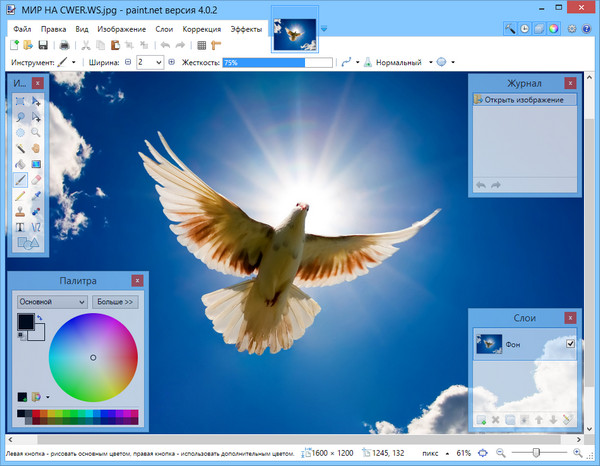Select the Magic Wand tool
The height and width of the screenshot is (466, 600).
click(x=21, y=148)
